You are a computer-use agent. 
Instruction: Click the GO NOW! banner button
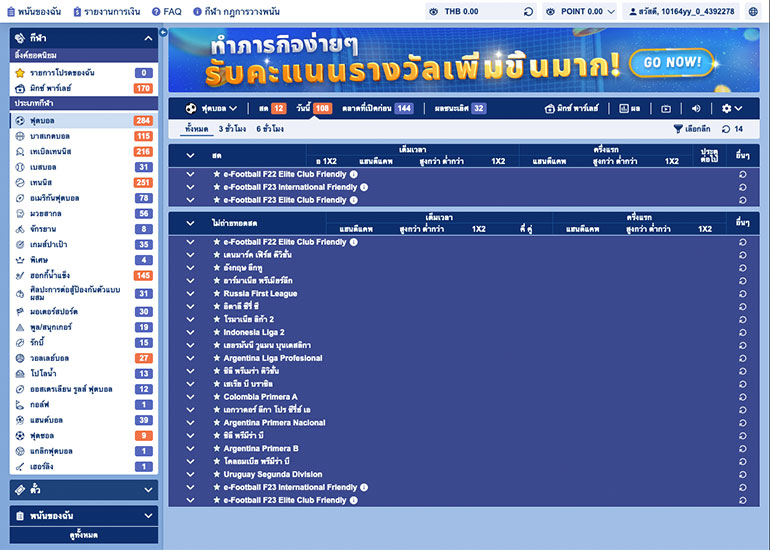point(671,62)
